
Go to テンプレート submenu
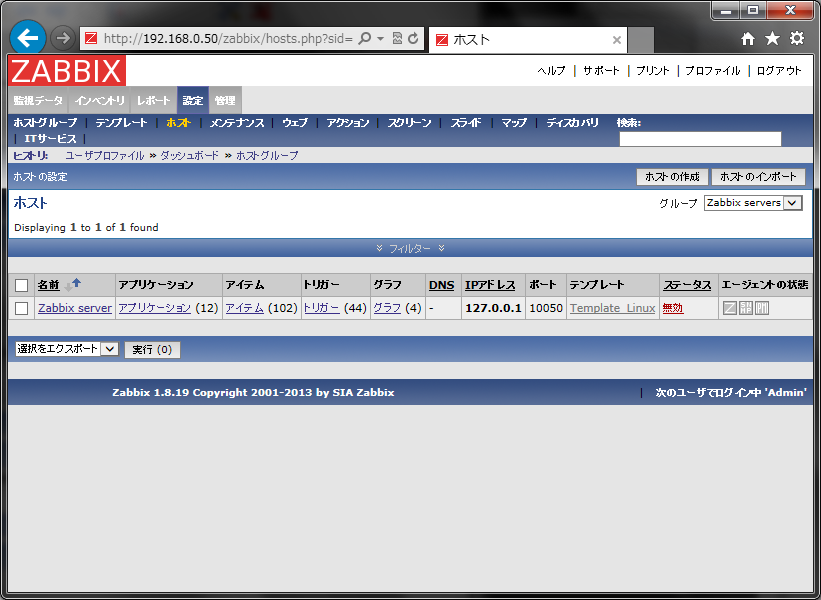pos(121,123)
